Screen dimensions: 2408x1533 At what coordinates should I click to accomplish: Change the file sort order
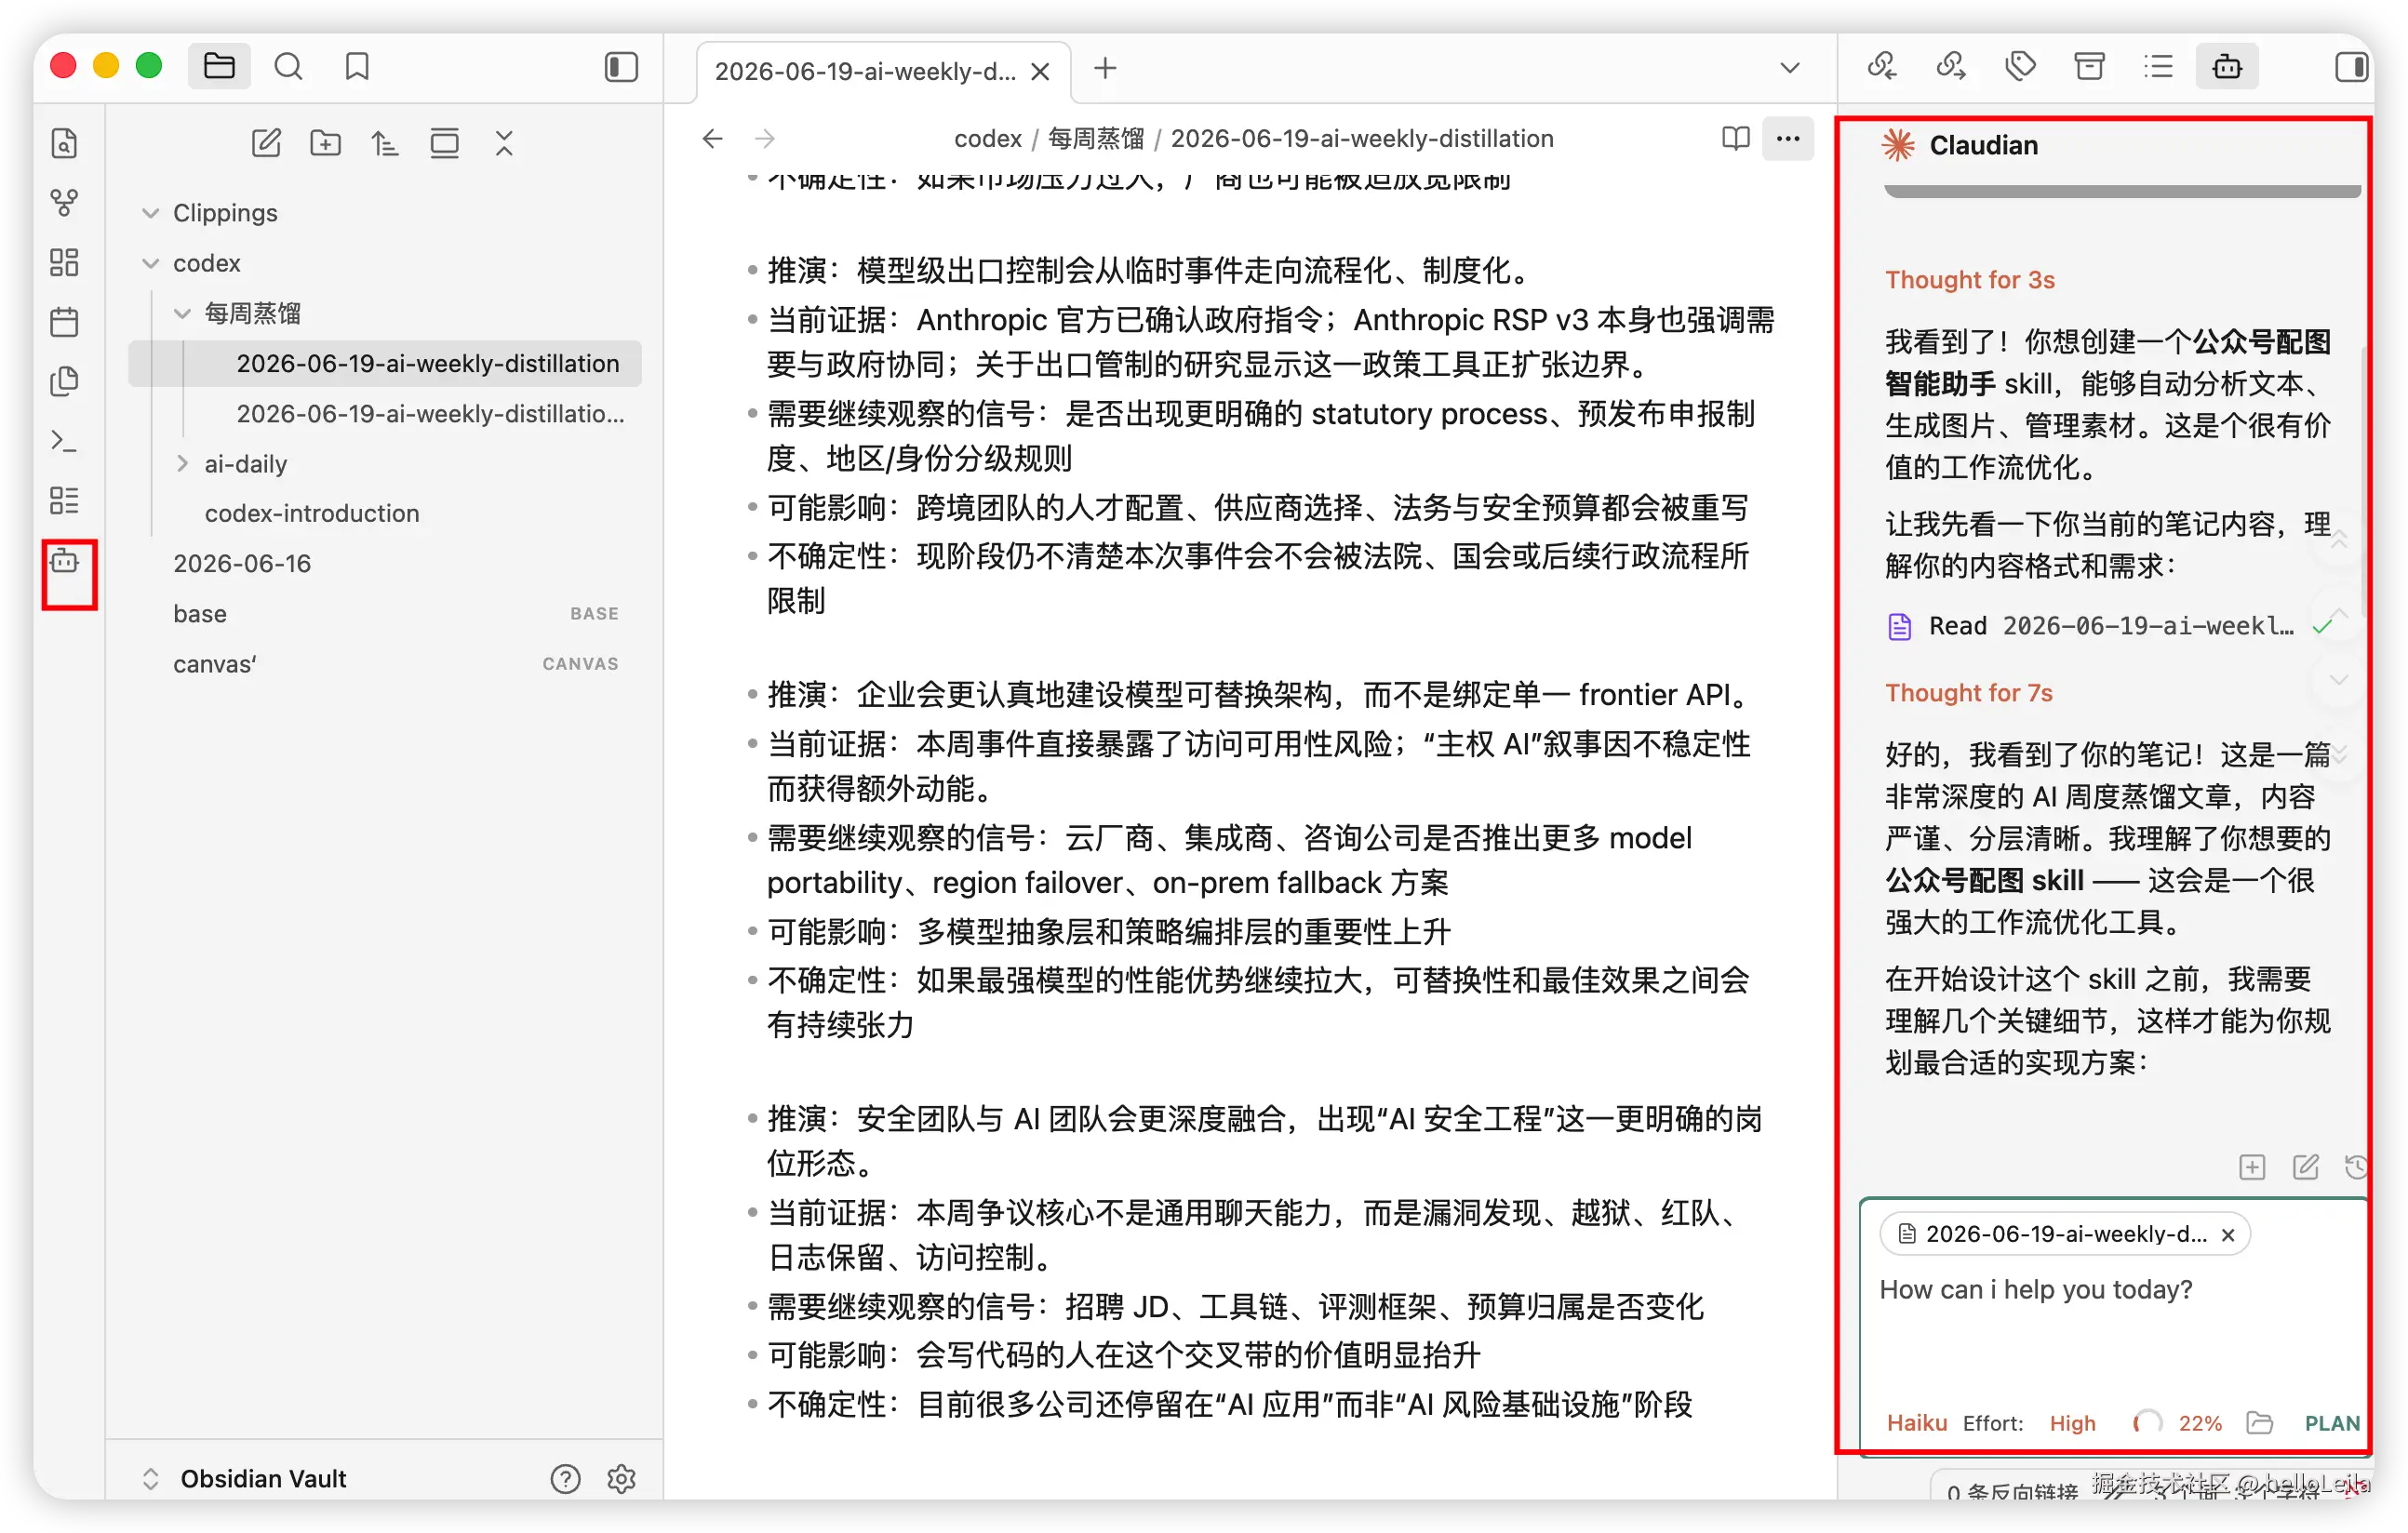tap(385, 143)
